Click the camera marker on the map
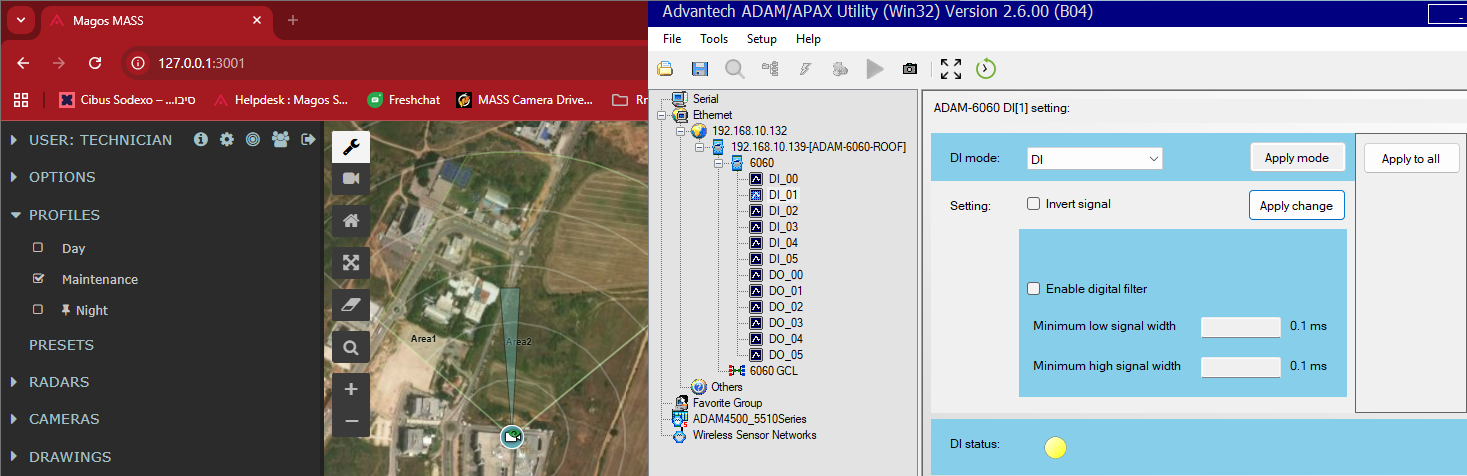1467x476 pixels. [x=512, y=437]
